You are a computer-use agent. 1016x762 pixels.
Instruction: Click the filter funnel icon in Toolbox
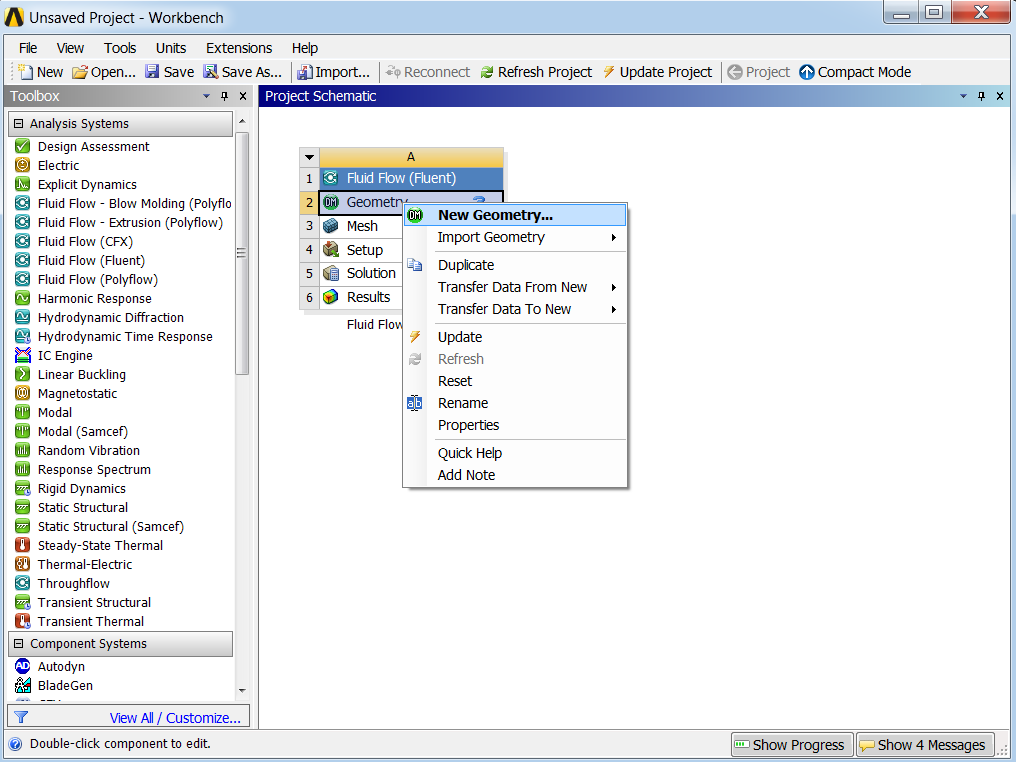(21, 717)
